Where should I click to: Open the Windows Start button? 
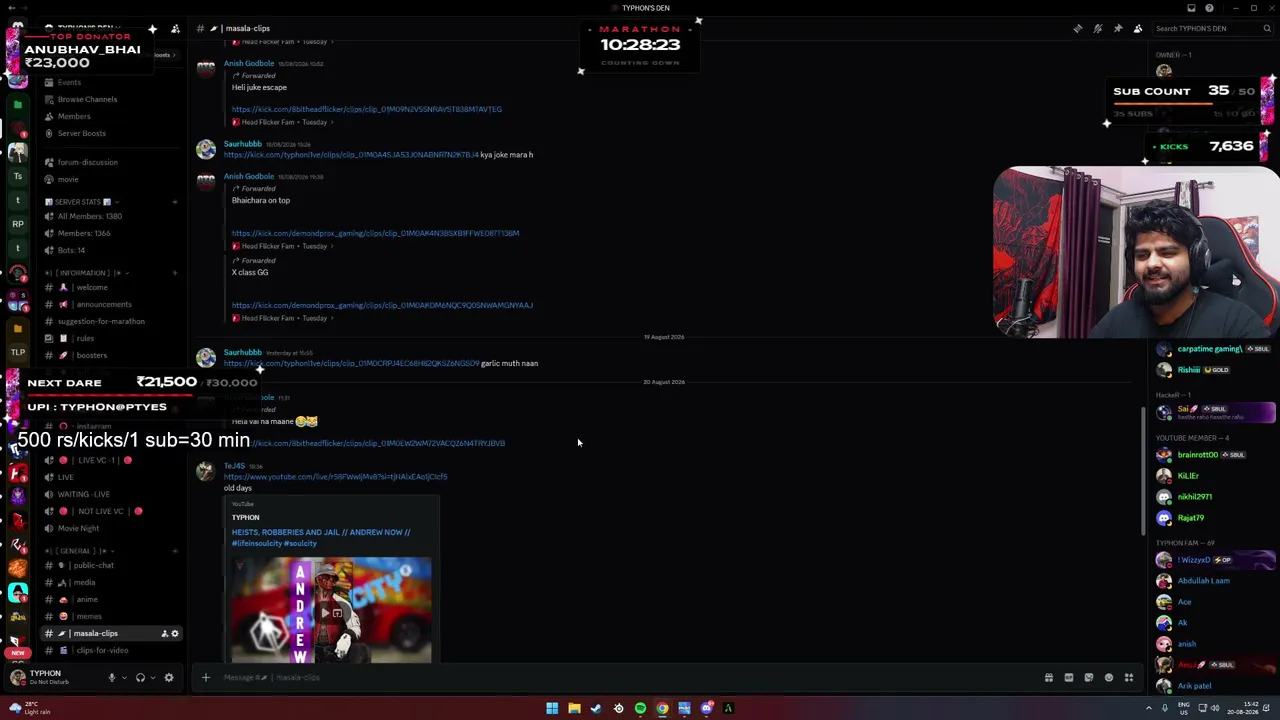click(552, 708)
